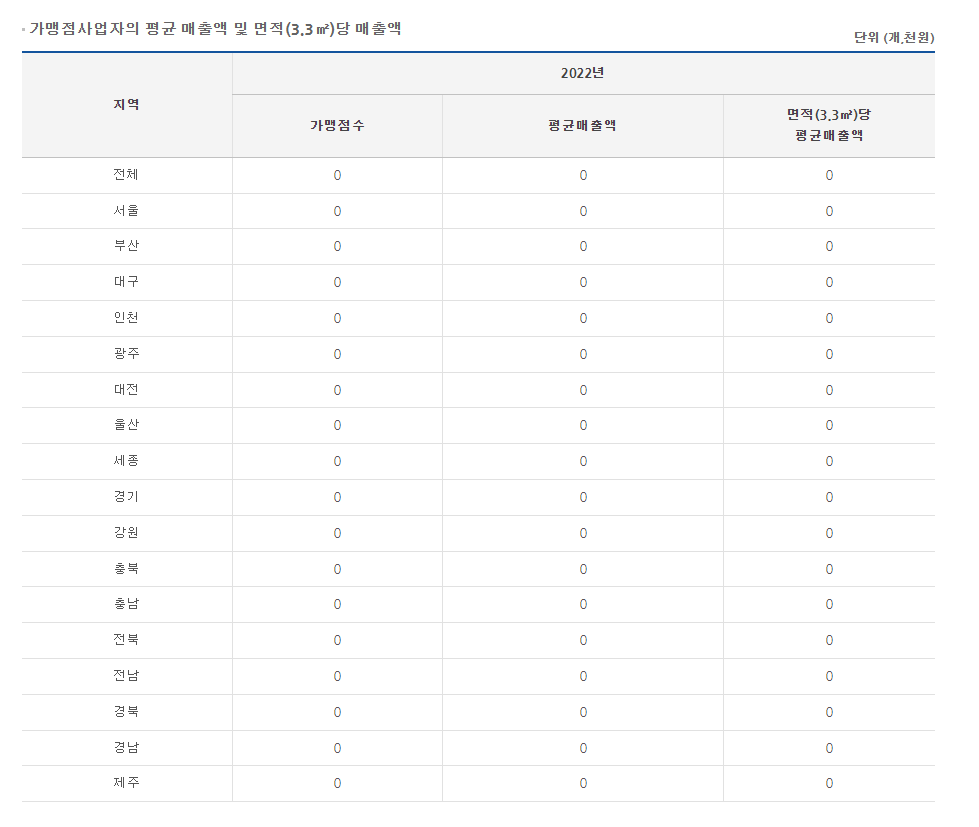Select the 전체 row label

pos(126,175)
